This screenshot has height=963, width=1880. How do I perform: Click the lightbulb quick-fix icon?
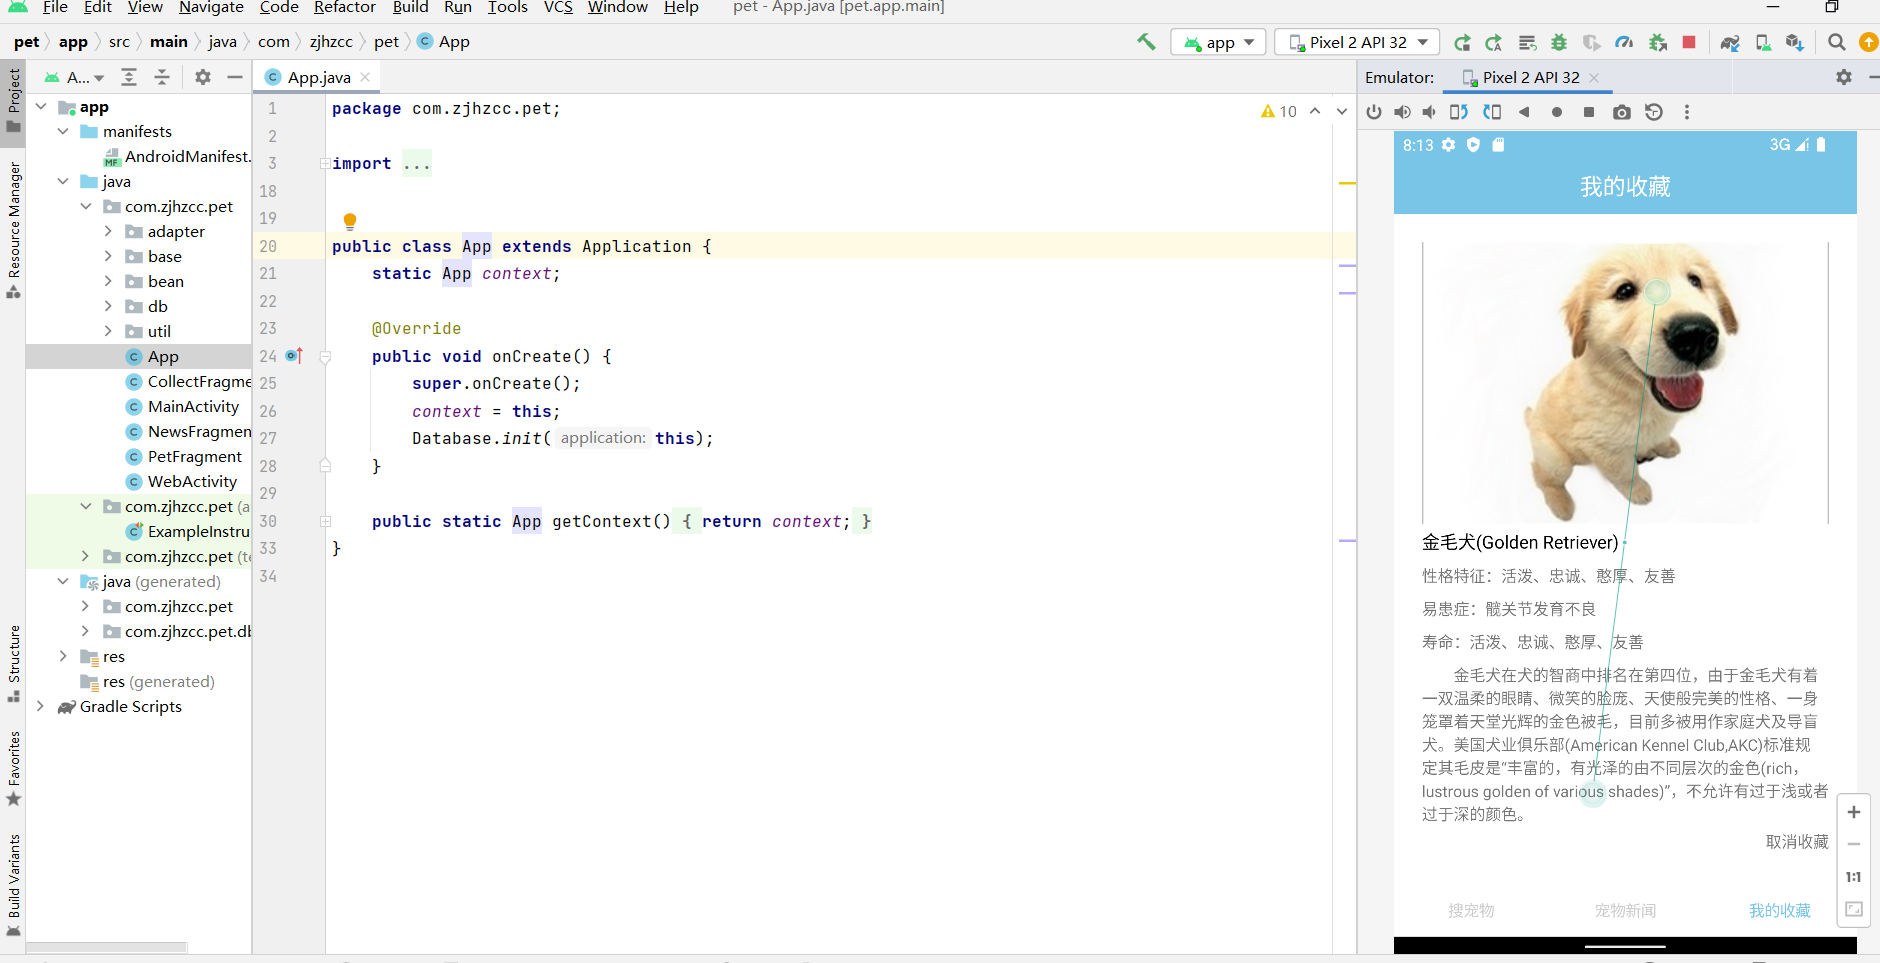[350, 221]
